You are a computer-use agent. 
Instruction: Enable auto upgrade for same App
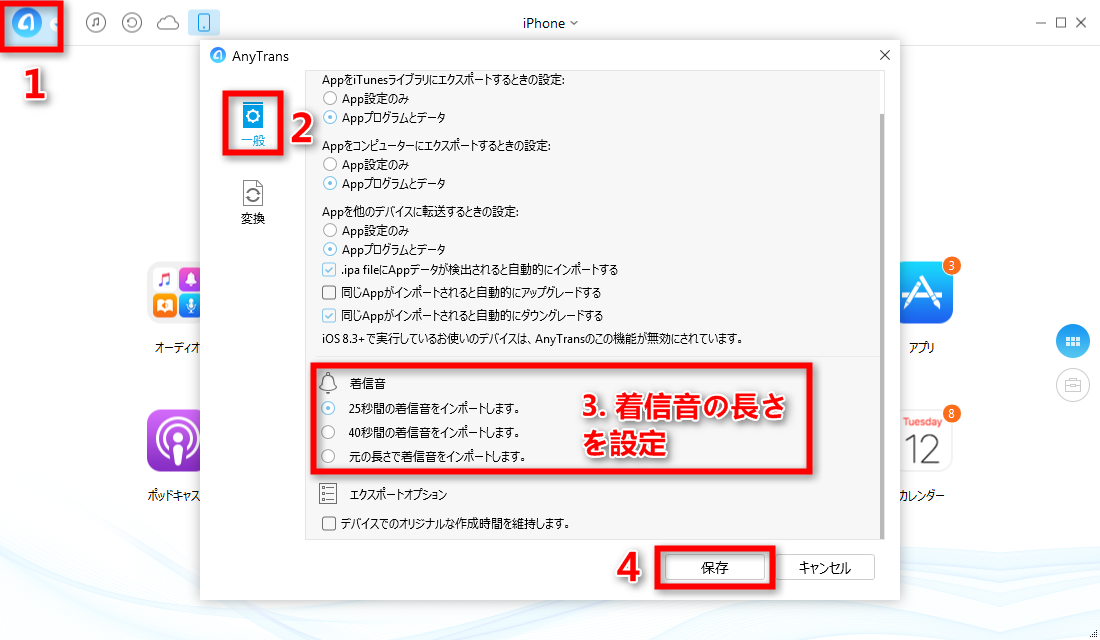pyautogui.click(x=329, y=293)
